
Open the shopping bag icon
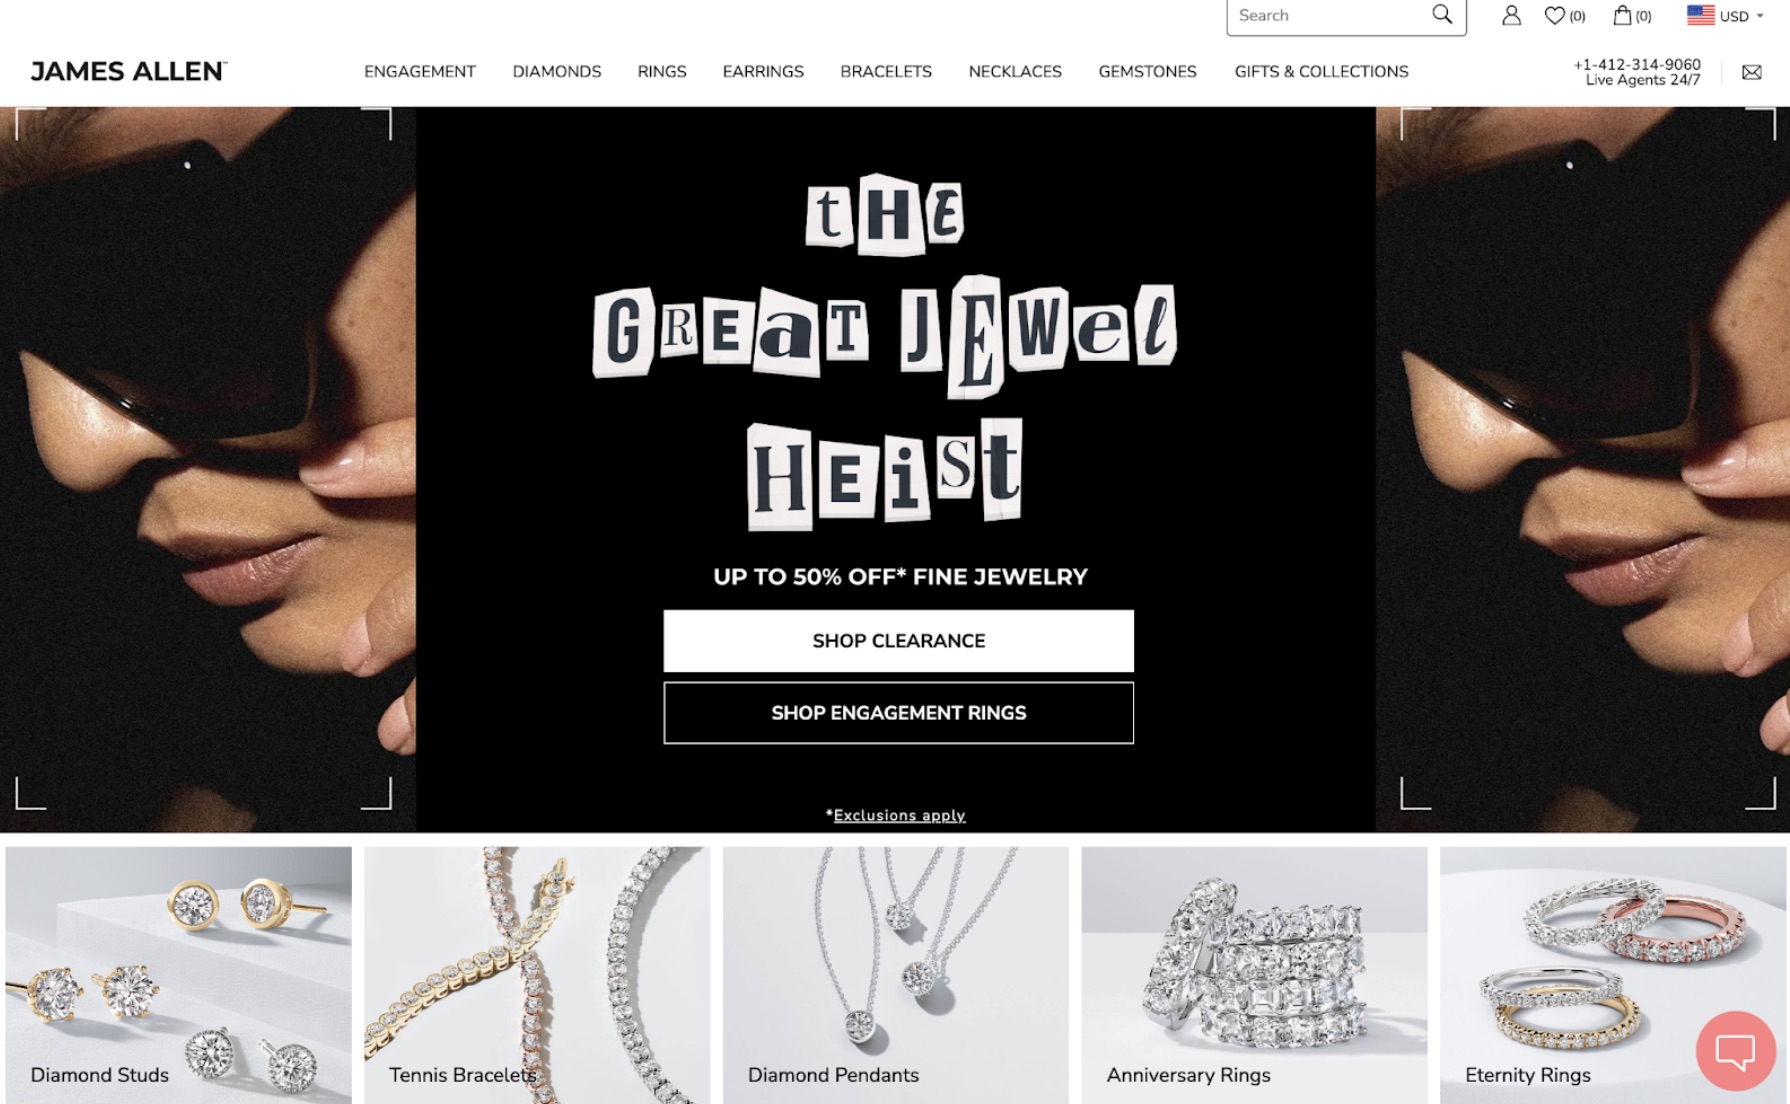(1622, 15)
